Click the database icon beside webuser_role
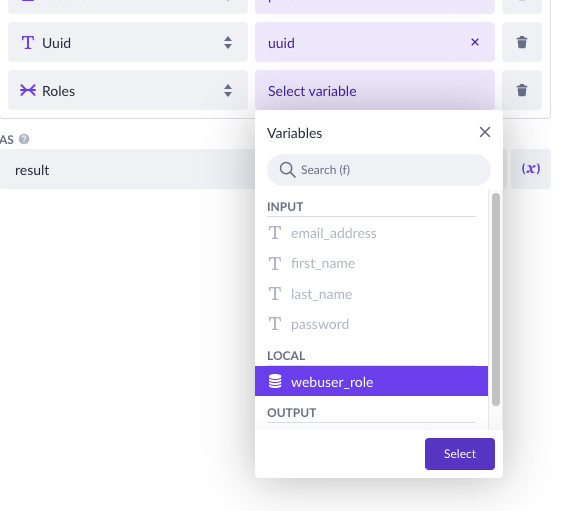The image size is (566, 511). [x=275, y=381]
